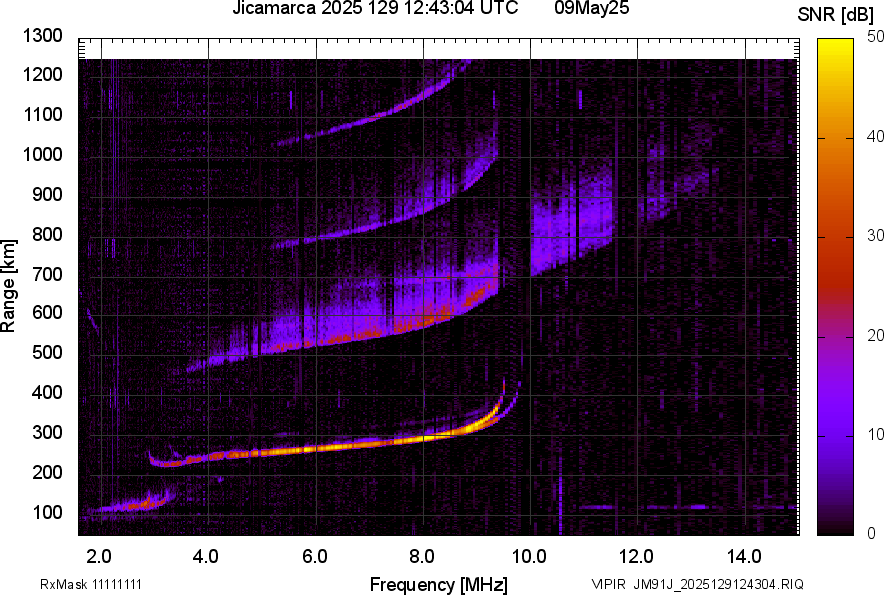Click the 1300 range tick label
Image resolution: width=884 pixels, height=595 pixels.
point(42,36)
